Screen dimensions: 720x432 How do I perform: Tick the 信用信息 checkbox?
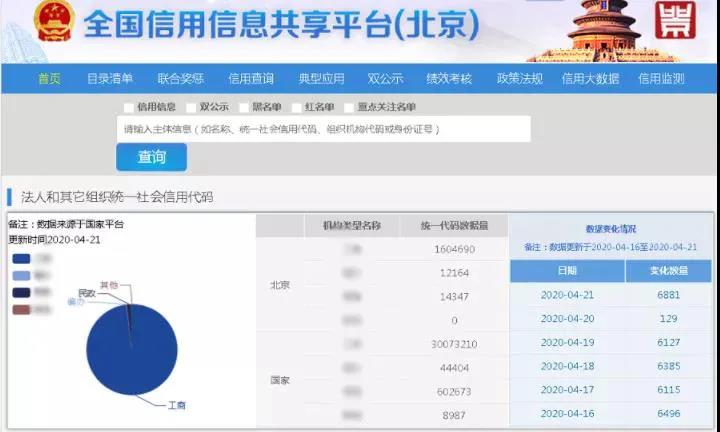[129, 107]
